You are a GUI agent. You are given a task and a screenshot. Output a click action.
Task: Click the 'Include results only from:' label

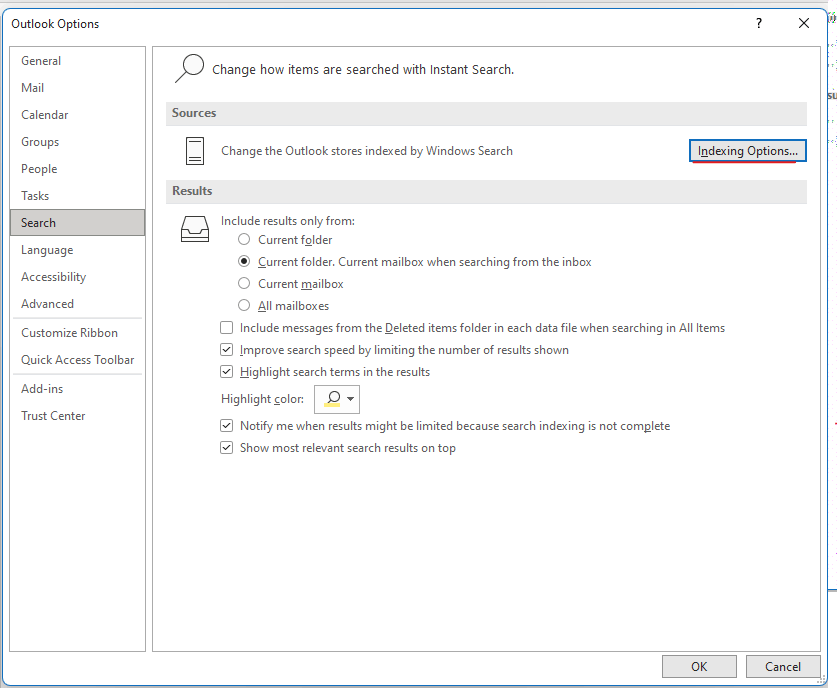(288, 221)
